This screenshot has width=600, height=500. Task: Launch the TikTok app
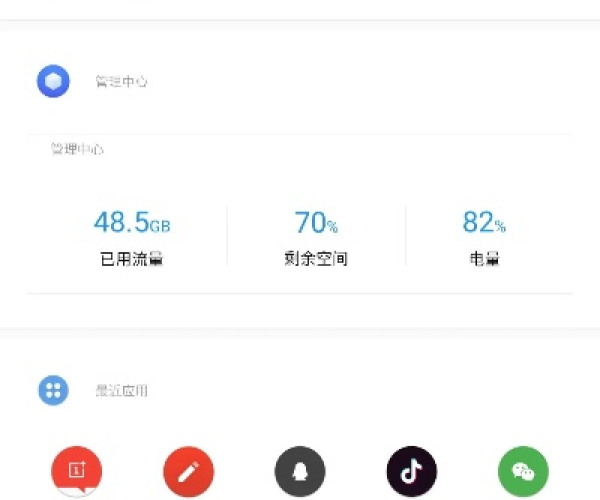click(x=412, y=471)
